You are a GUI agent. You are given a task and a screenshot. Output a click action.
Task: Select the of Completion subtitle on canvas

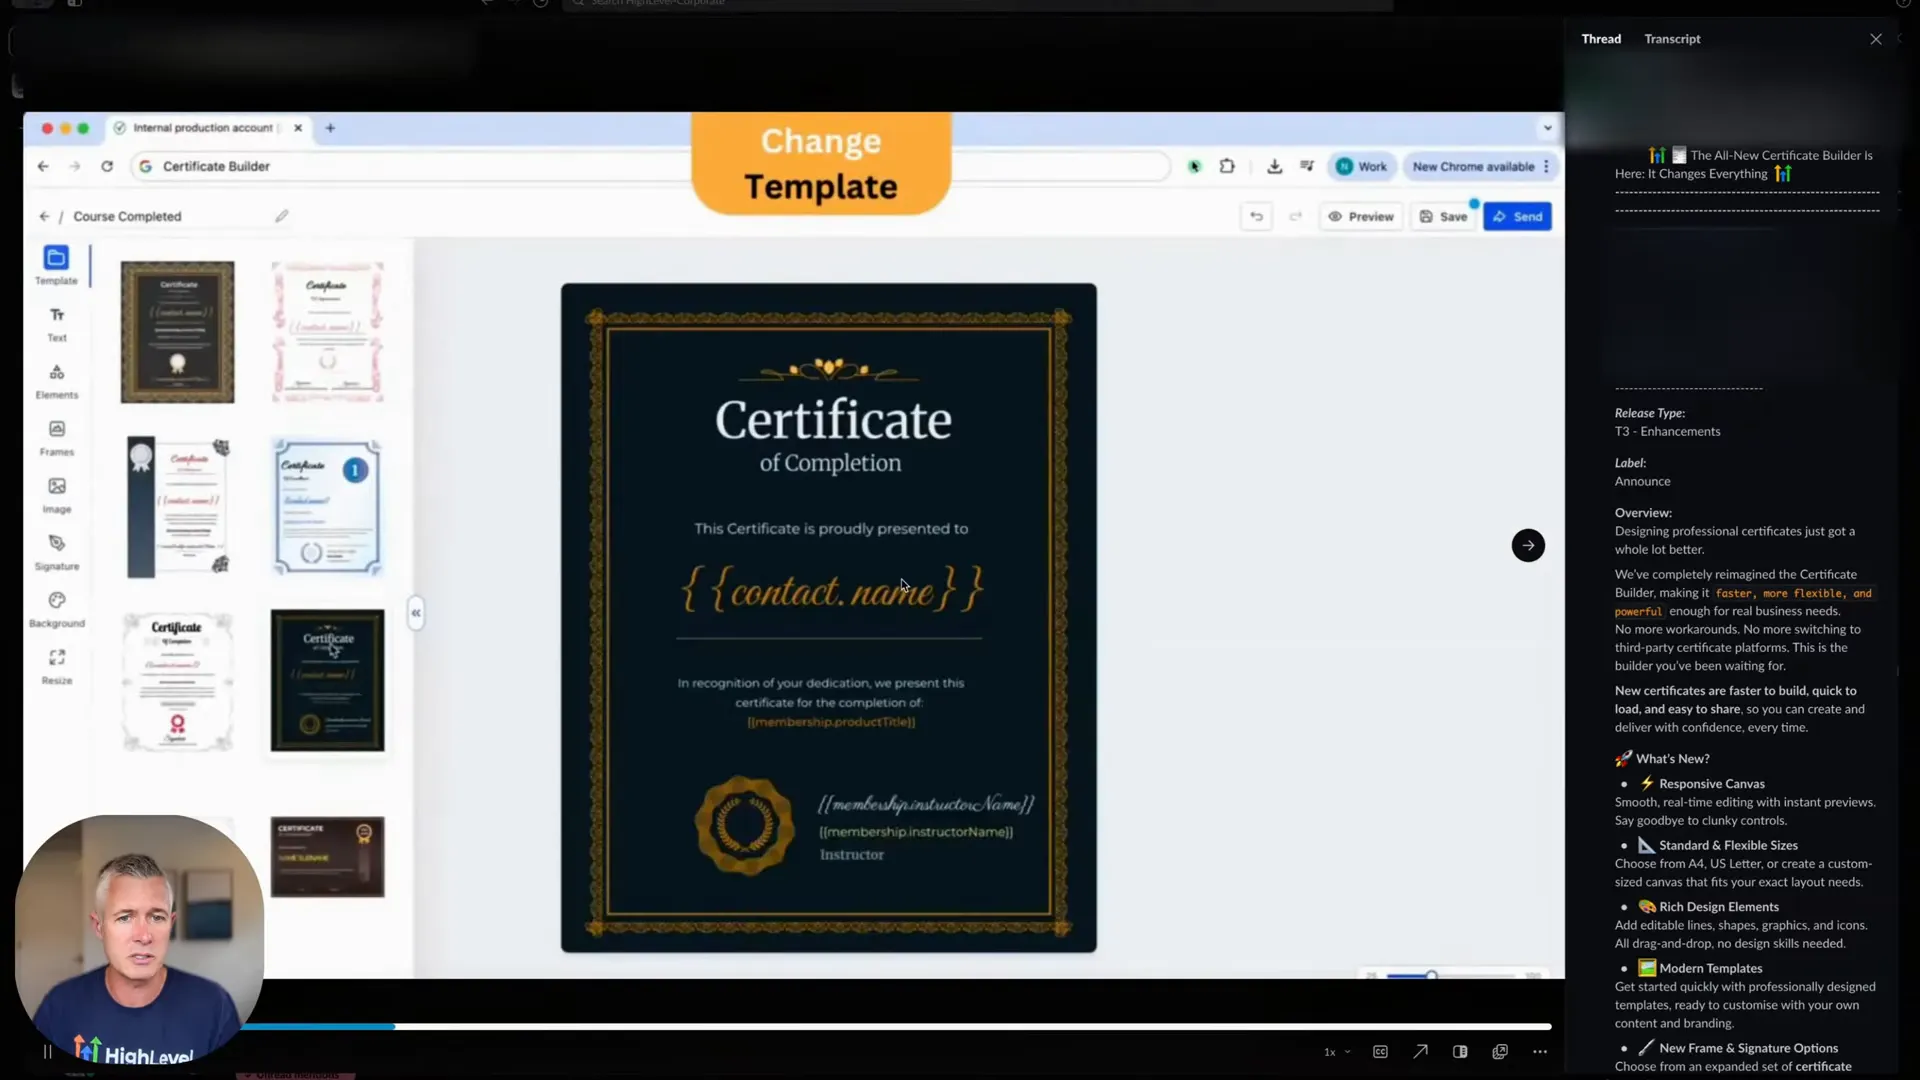830,463
